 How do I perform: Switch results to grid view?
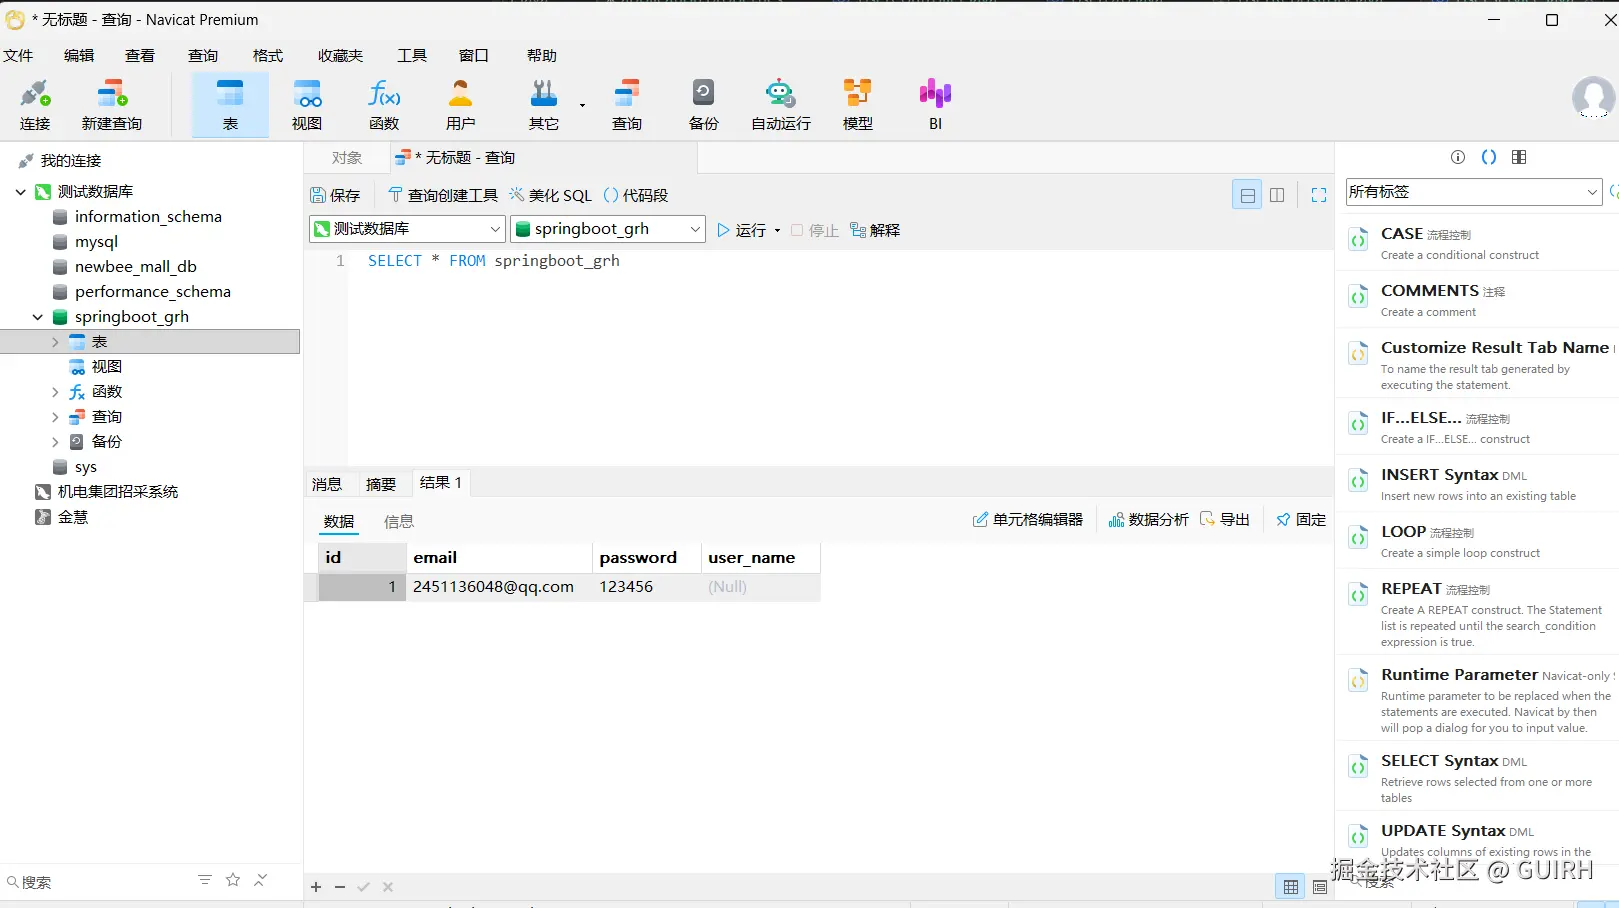coord(1291,887)
